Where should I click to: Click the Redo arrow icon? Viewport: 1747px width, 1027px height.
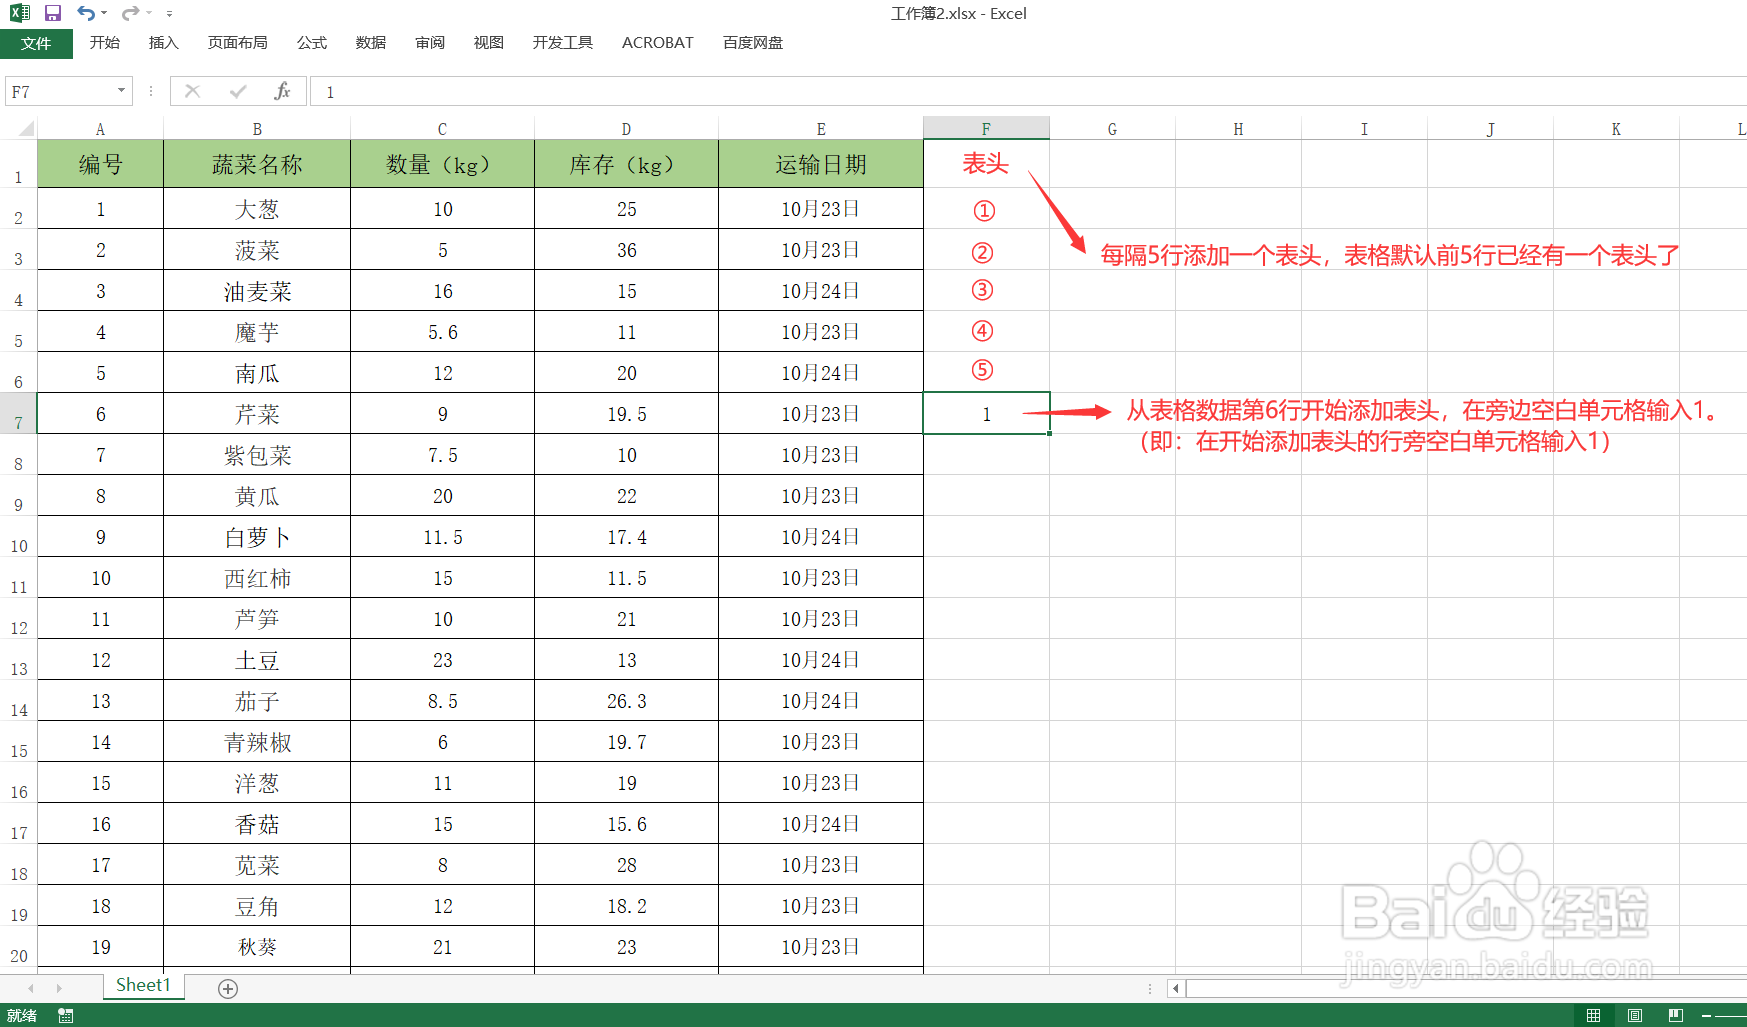(130, 13)
